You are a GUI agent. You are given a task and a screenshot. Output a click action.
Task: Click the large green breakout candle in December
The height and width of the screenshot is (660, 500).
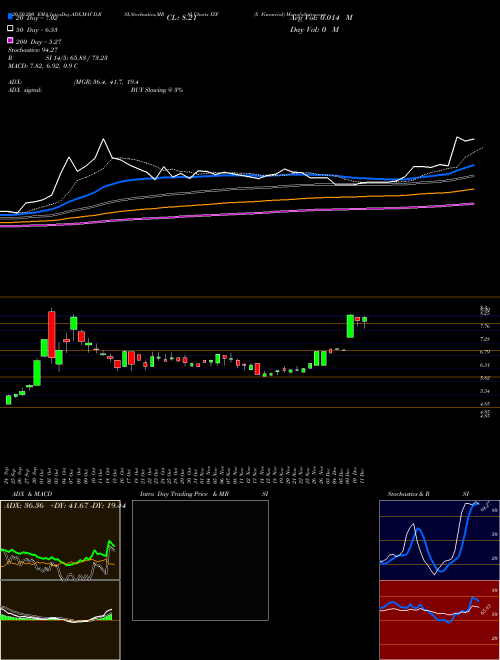coord(350,326)
